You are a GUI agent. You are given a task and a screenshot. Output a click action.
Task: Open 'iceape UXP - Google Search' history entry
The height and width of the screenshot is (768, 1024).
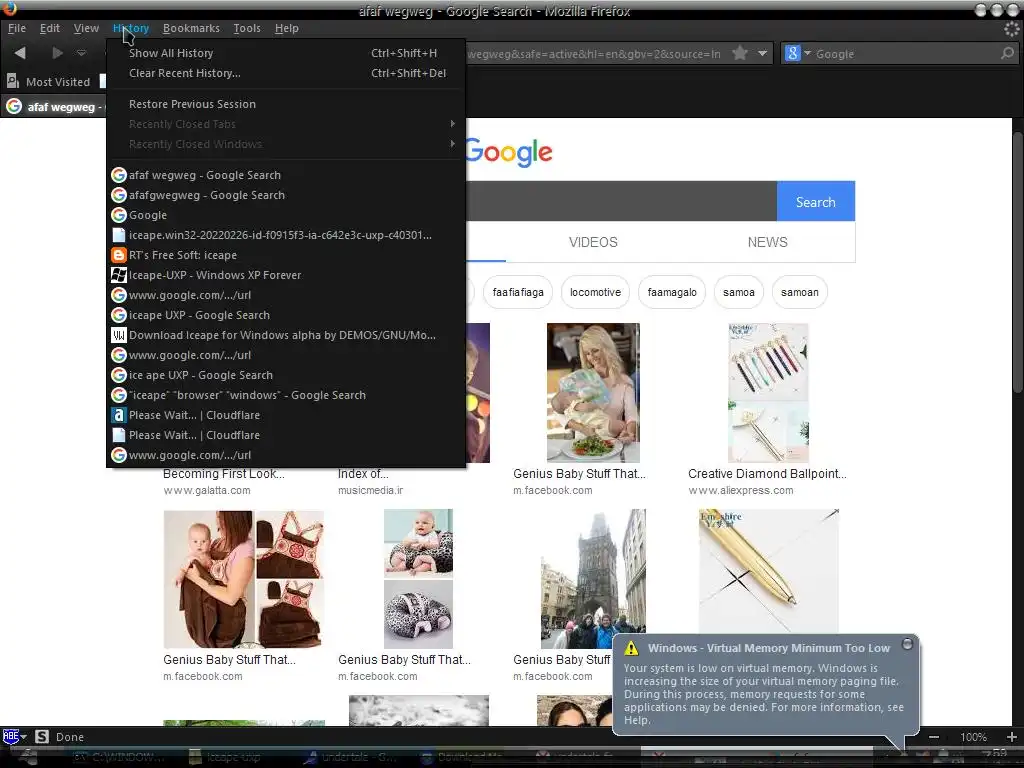click(286, 315)
